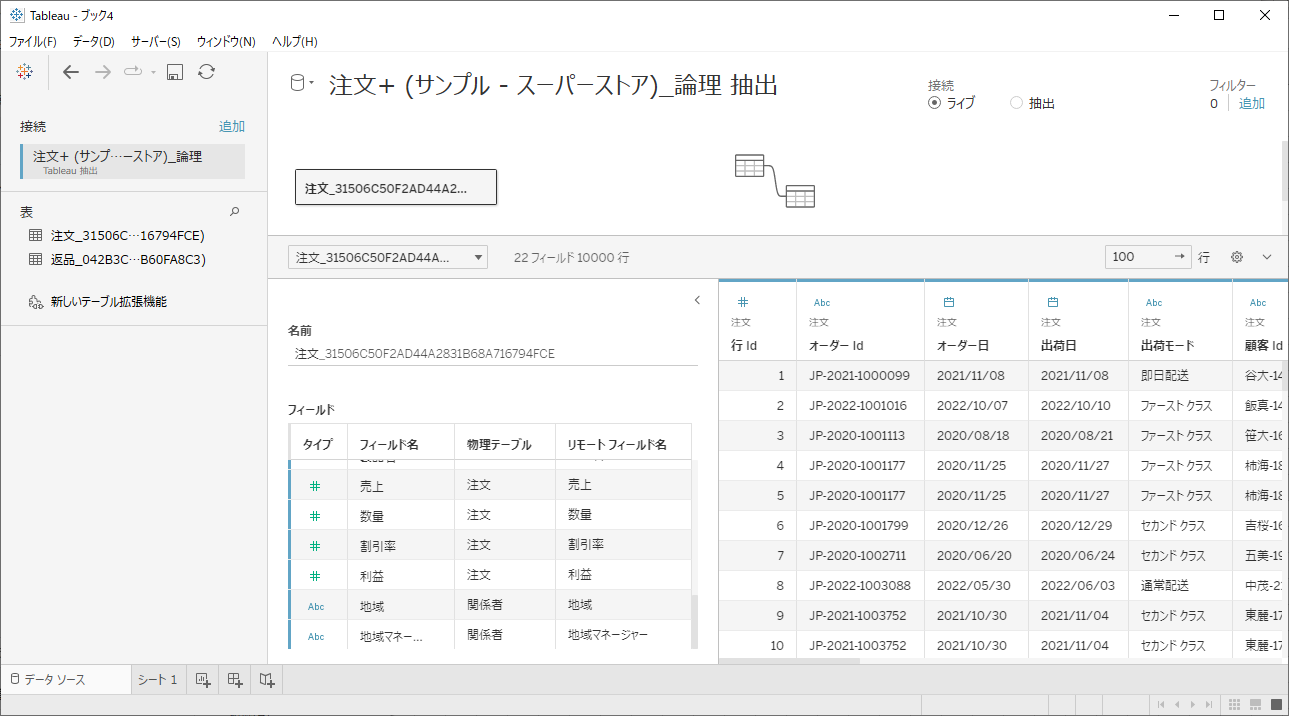
Task: Click 新しいテーブル拡張機能 link
Action: (x=109, y=301)
